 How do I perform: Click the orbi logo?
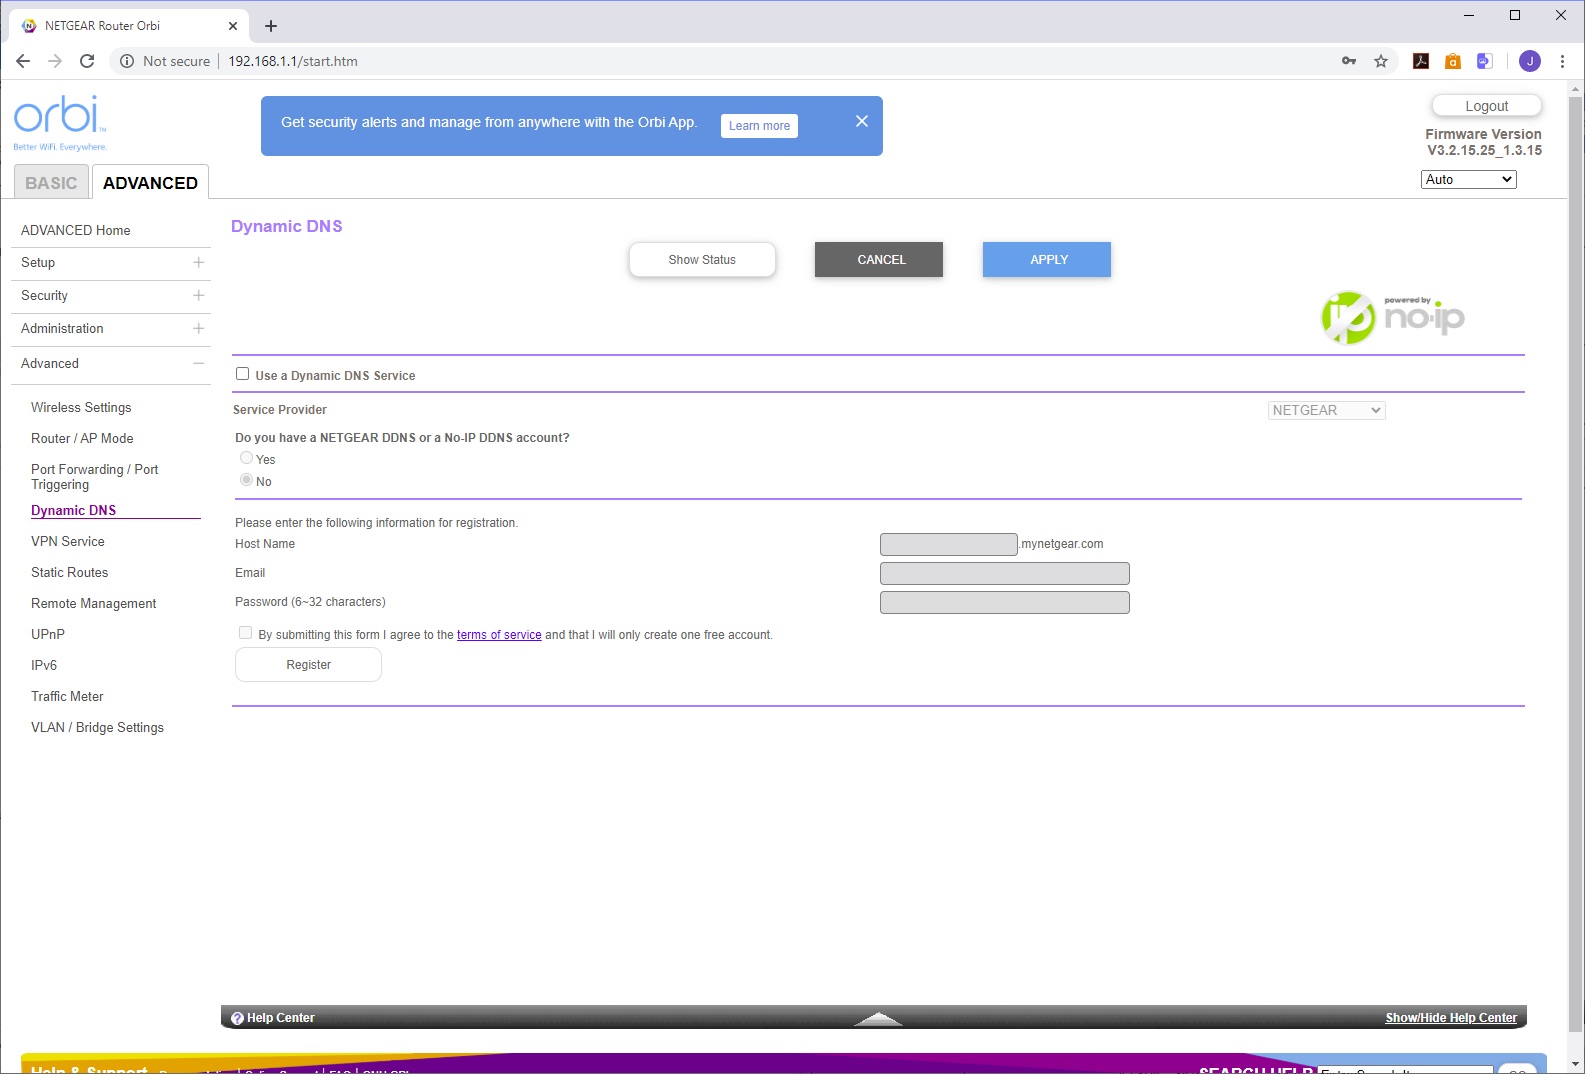click(60, 122)
